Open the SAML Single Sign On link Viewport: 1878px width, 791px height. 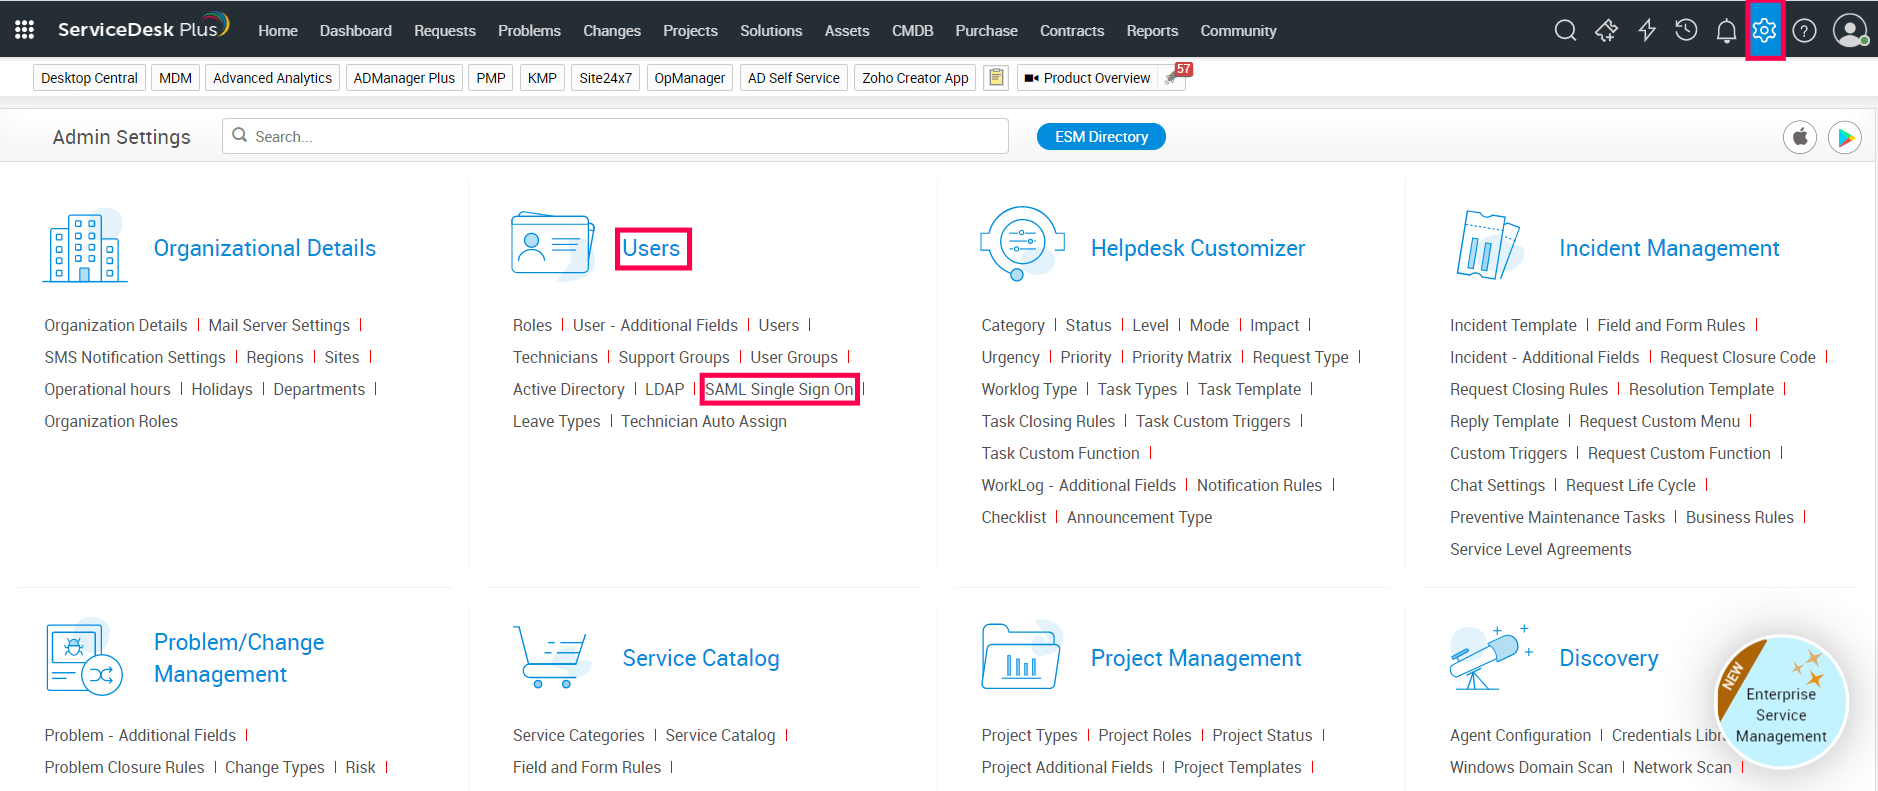779,389
